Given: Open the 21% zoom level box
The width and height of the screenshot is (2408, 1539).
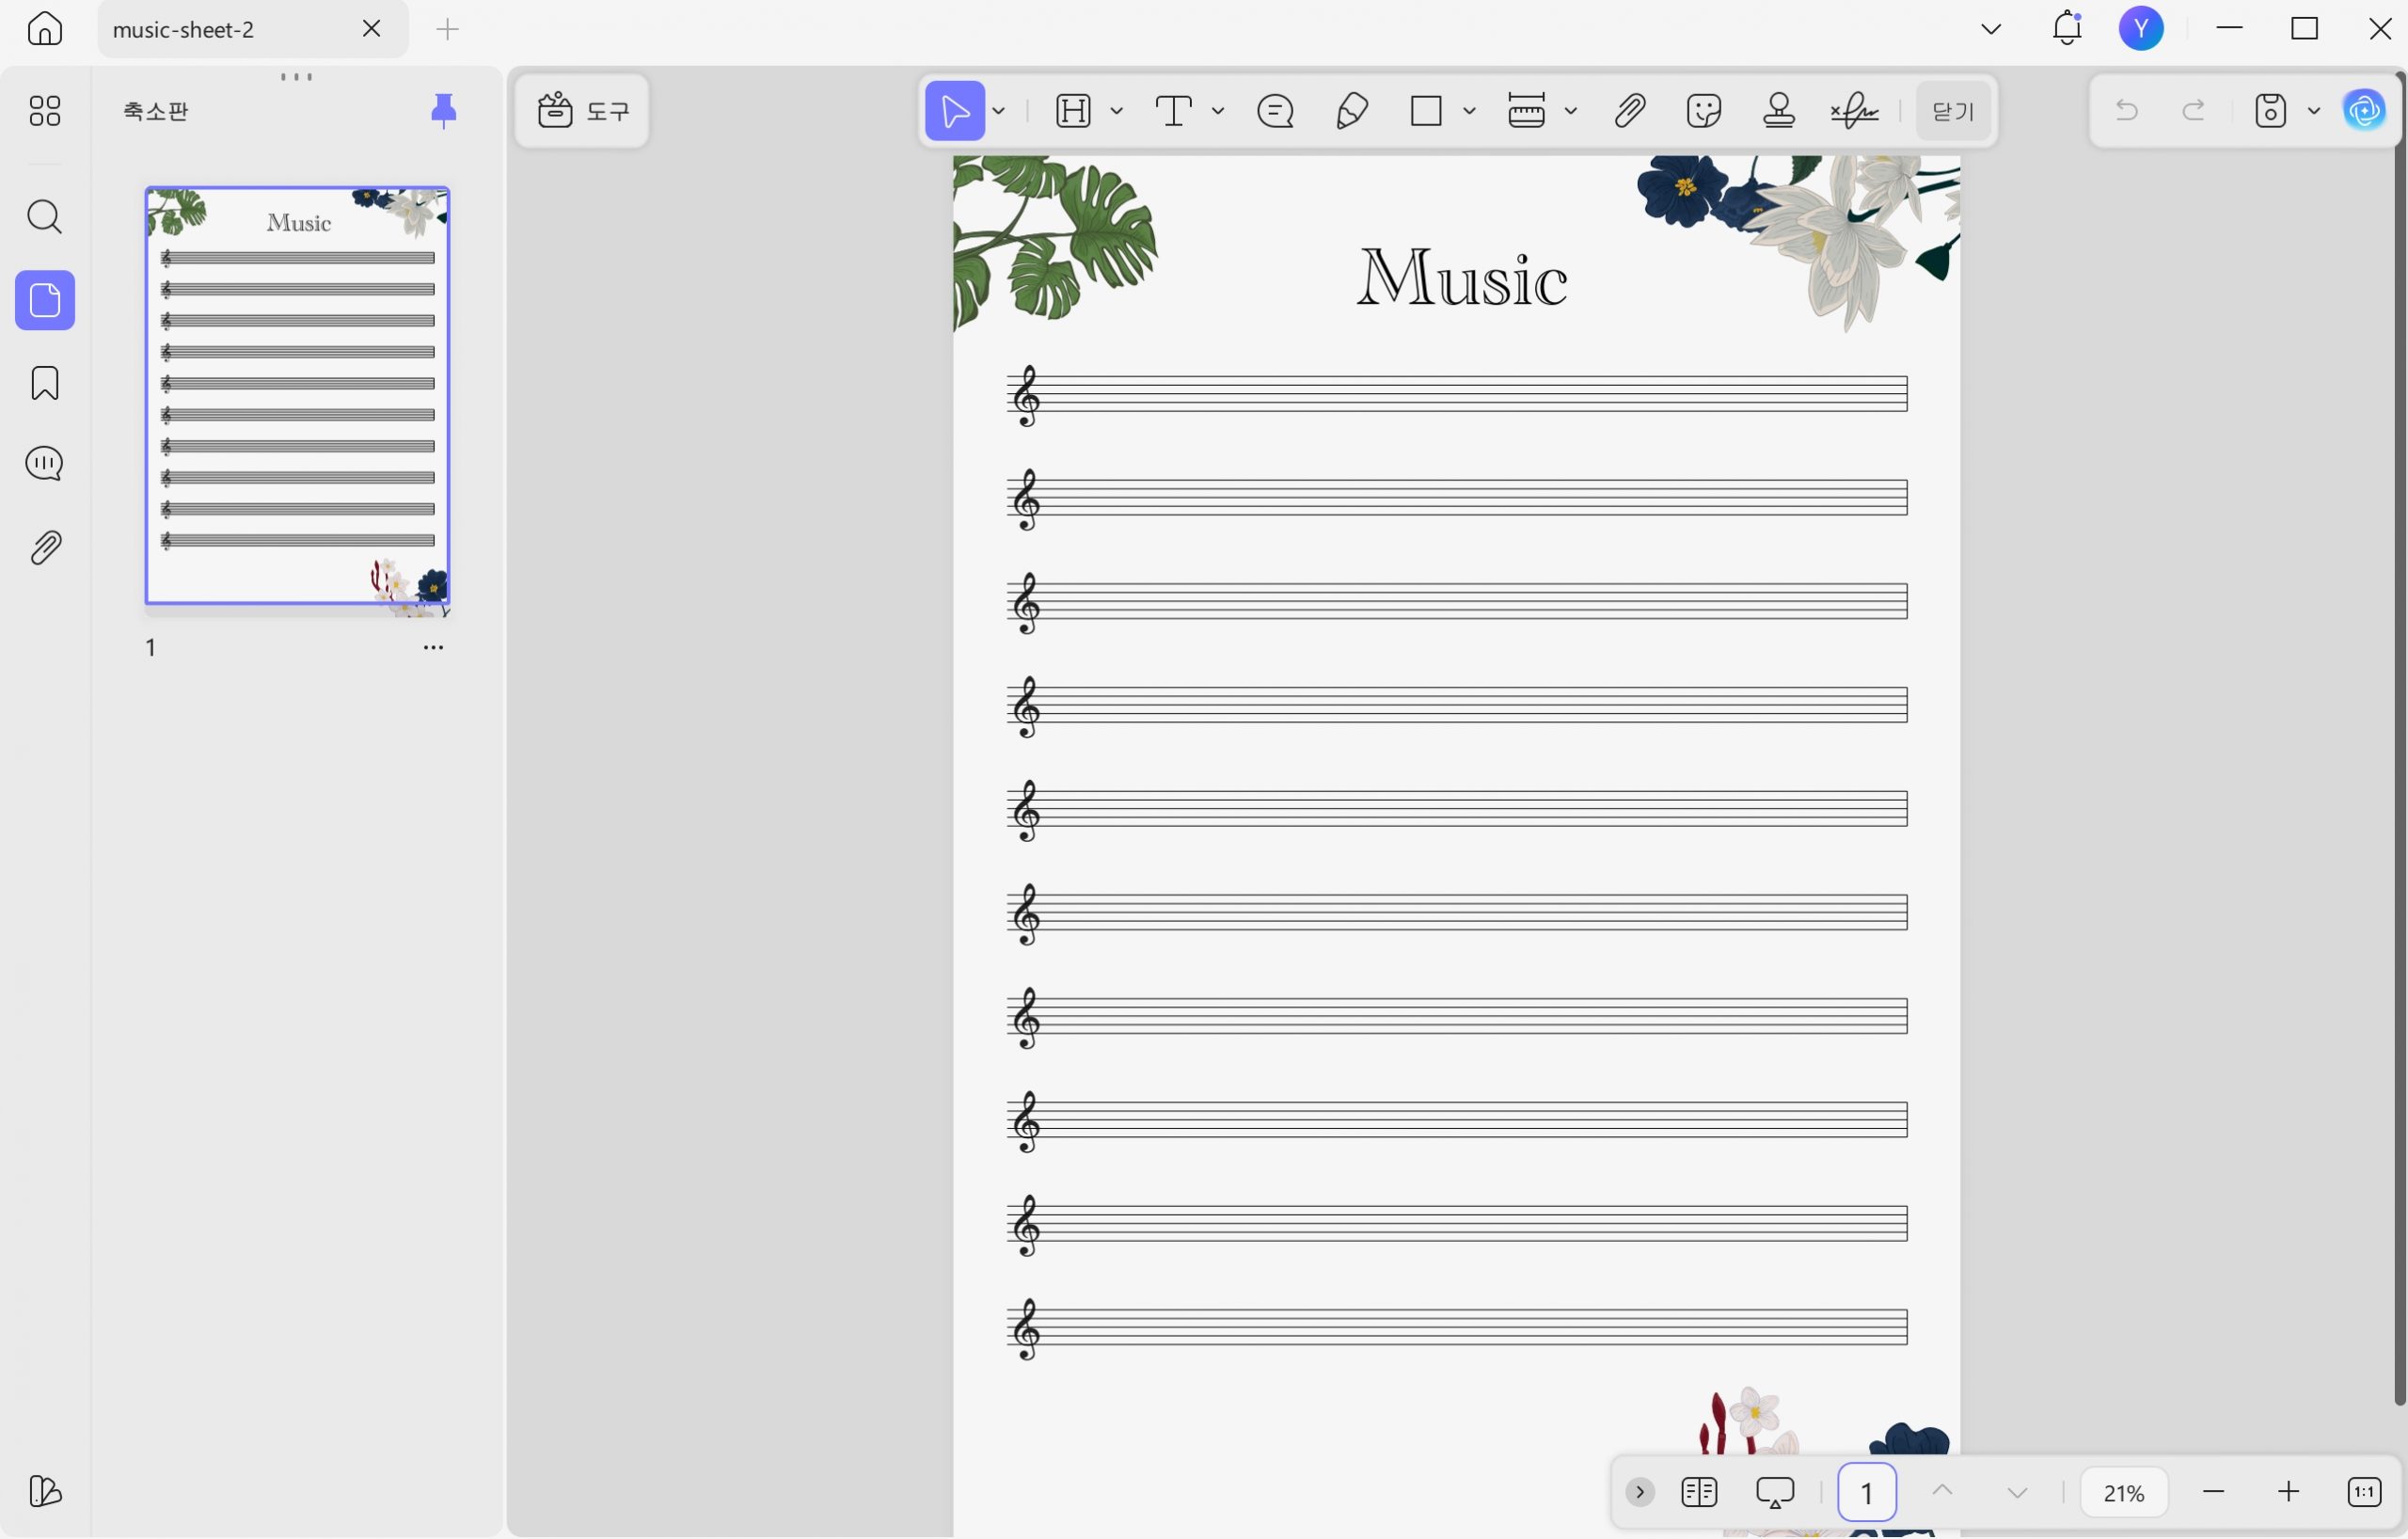Looking at the screenshot, I should click(2124, 1493).
